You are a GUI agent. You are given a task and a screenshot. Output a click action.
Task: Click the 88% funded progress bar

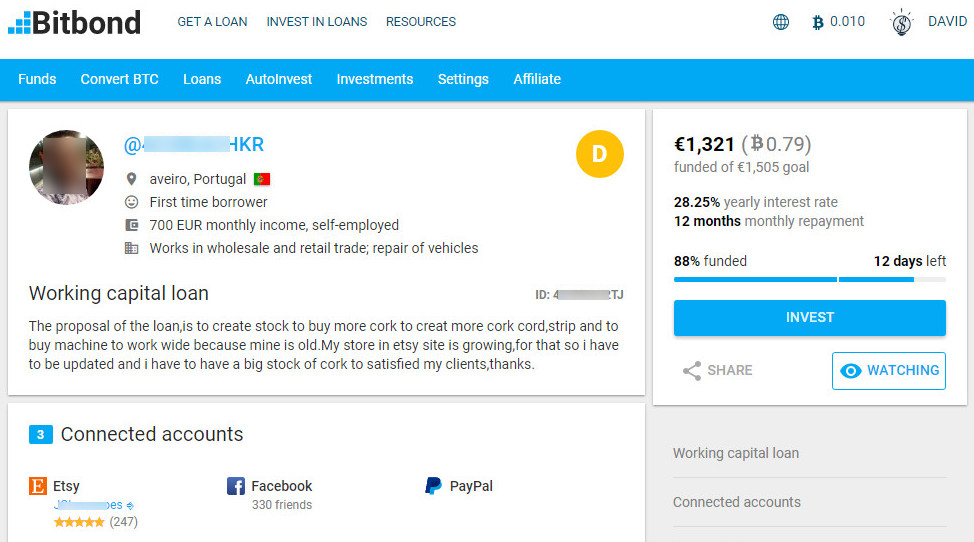809,280
